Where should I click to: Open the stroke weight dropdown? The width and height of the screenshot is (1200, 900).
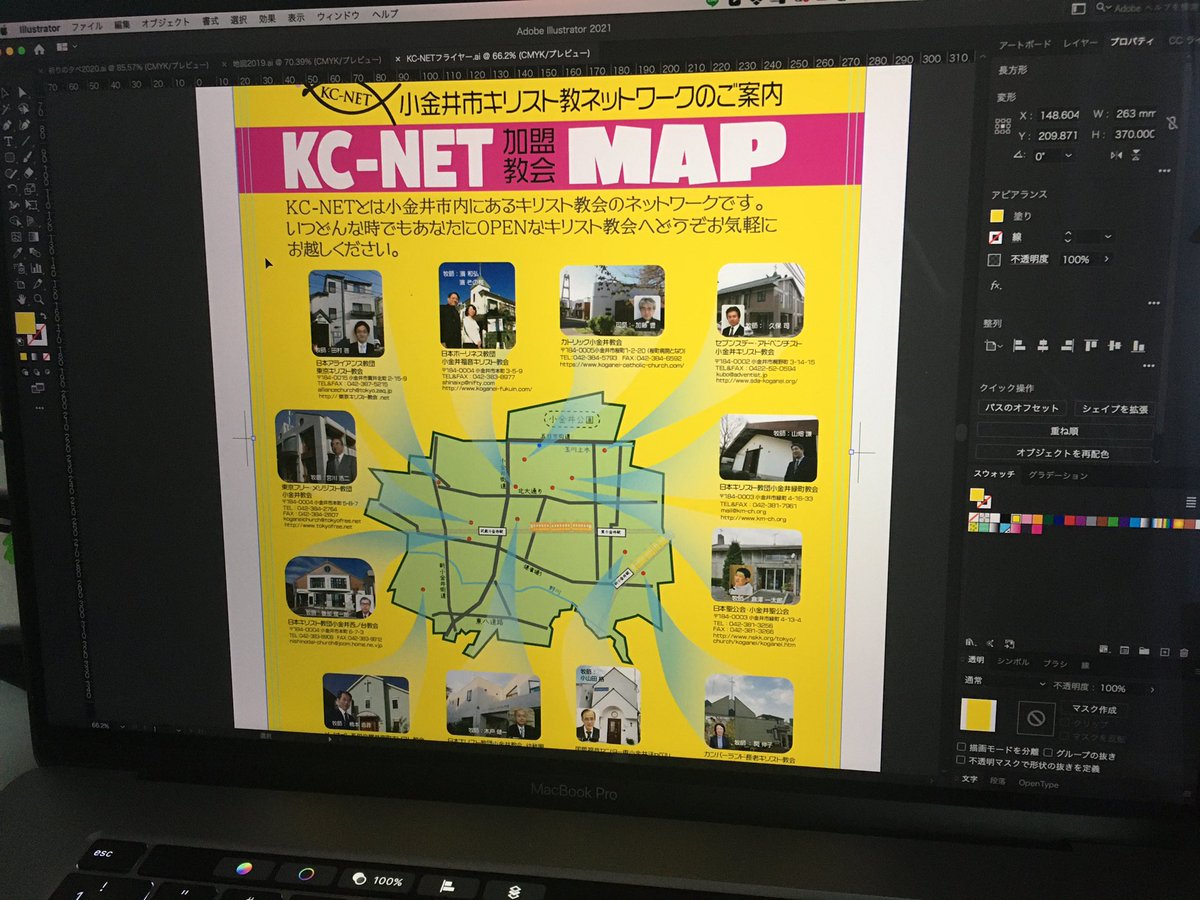coord(1108,237)
